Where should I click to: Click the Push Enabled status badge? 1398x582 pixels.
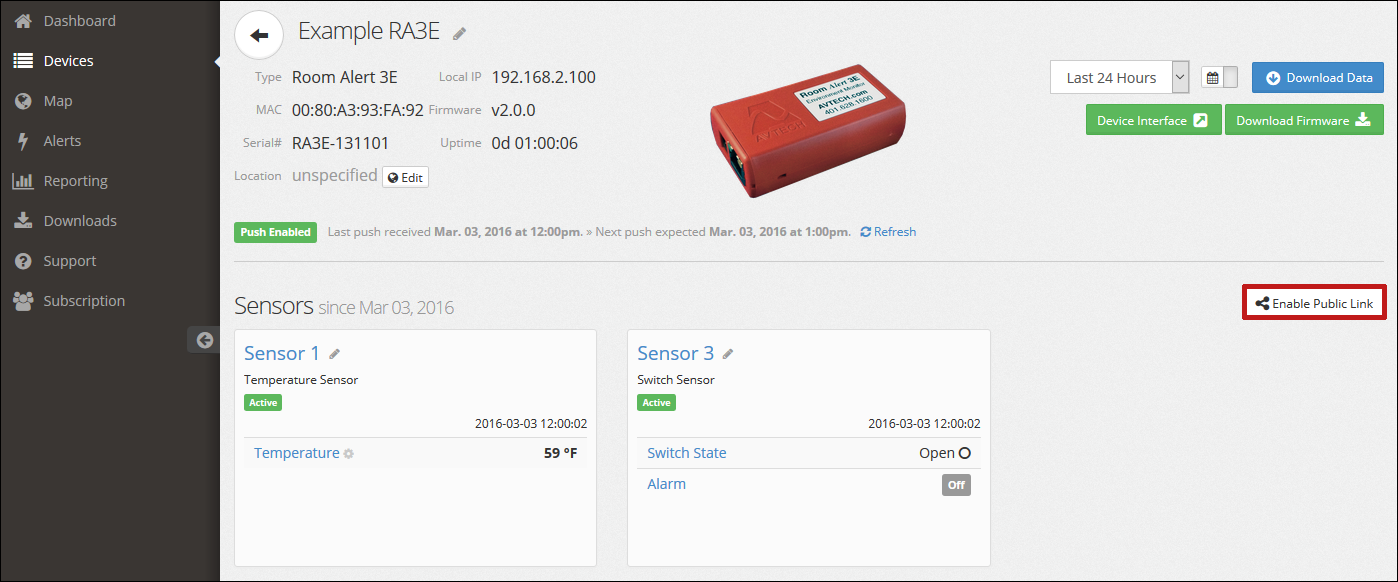[x=275, y=231]
